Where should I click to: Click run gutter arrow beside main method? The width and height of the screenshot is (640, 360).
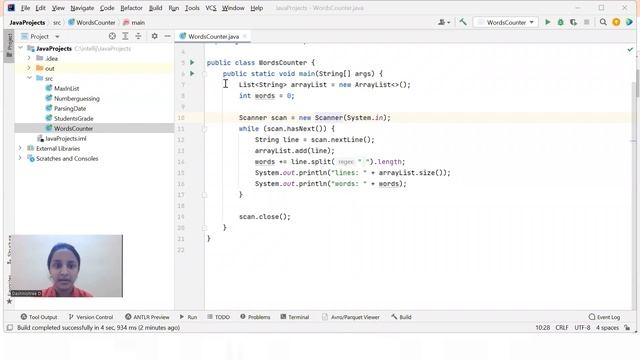[x=192, y=73]
